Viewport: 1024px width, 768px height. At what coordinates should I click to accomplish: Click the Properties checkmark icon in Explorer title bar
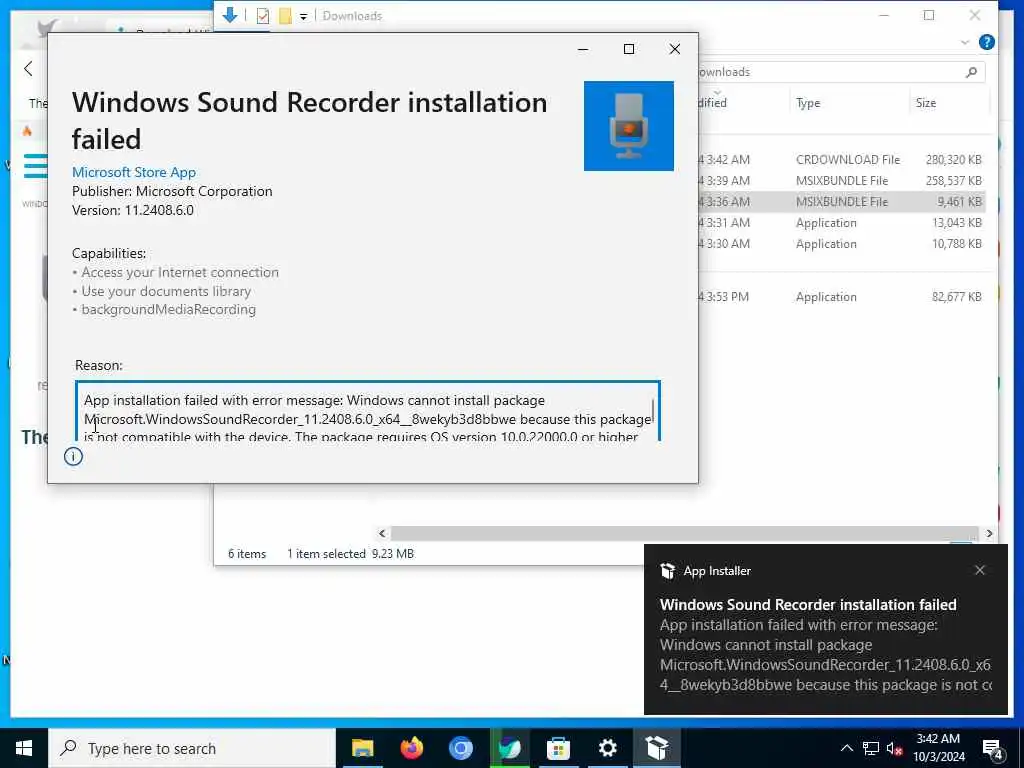[263, 16]
